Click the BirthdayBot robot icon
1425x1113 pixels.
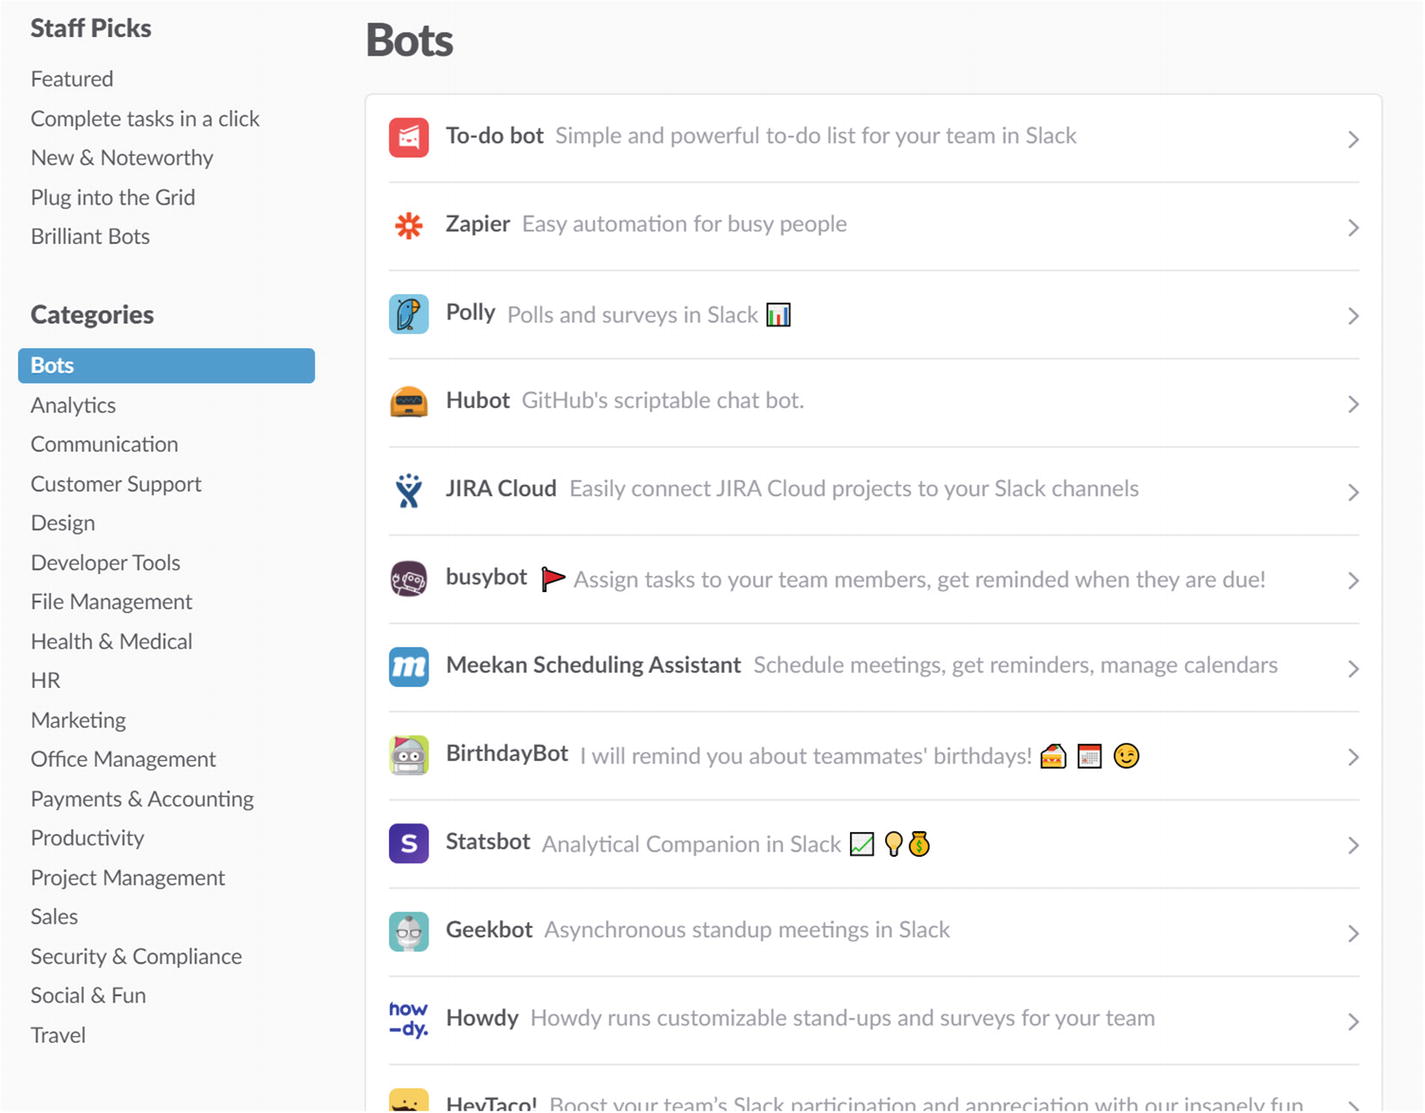pyautogui.click(x=409, y=755)
